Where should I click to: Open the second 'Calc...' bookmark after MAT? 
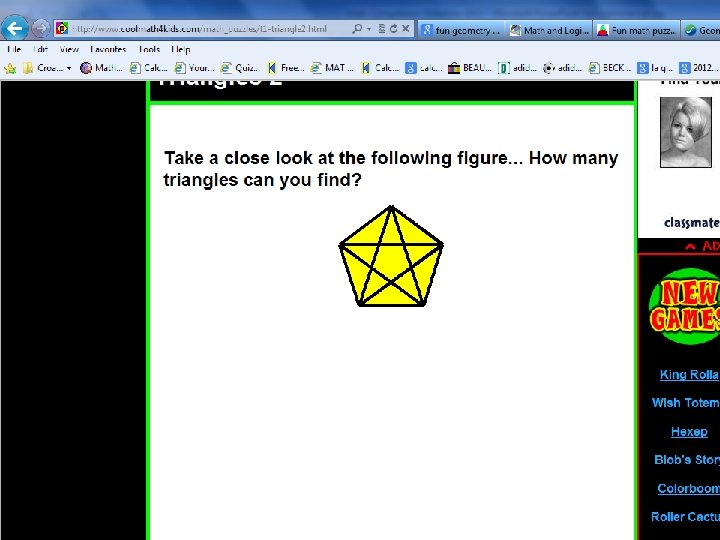coord(380,68)
